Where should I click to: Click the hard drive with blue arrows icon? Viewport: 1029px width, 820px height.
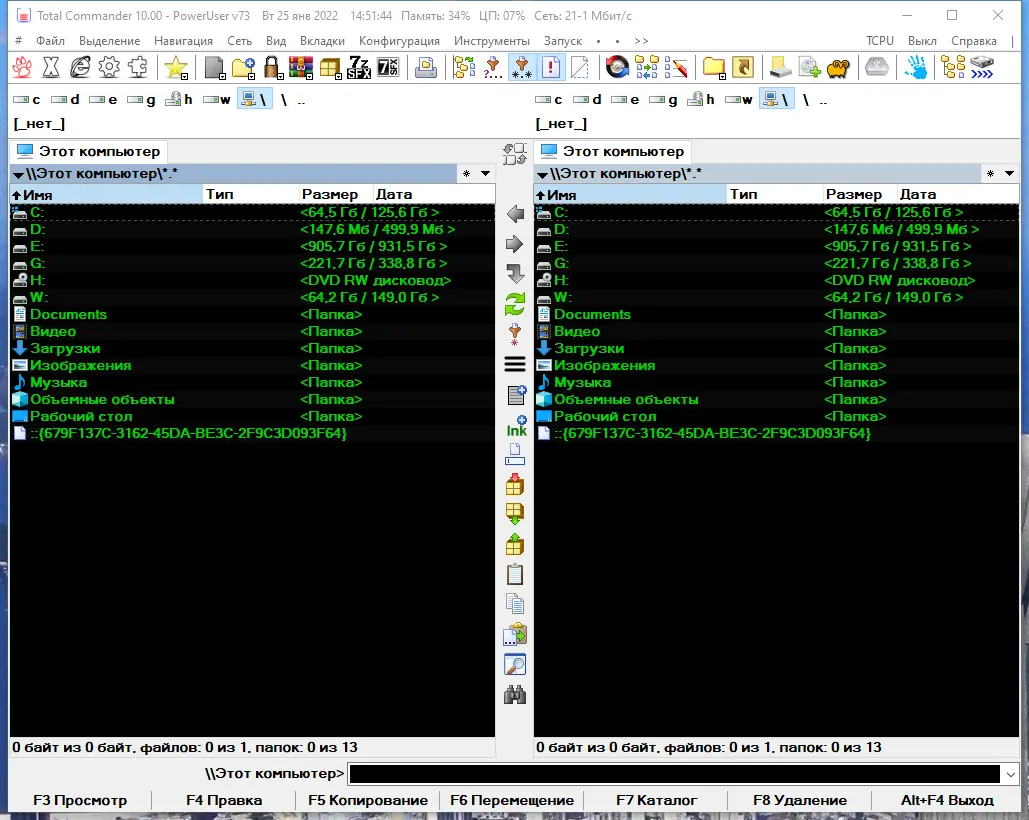click(x=982, y=67)
